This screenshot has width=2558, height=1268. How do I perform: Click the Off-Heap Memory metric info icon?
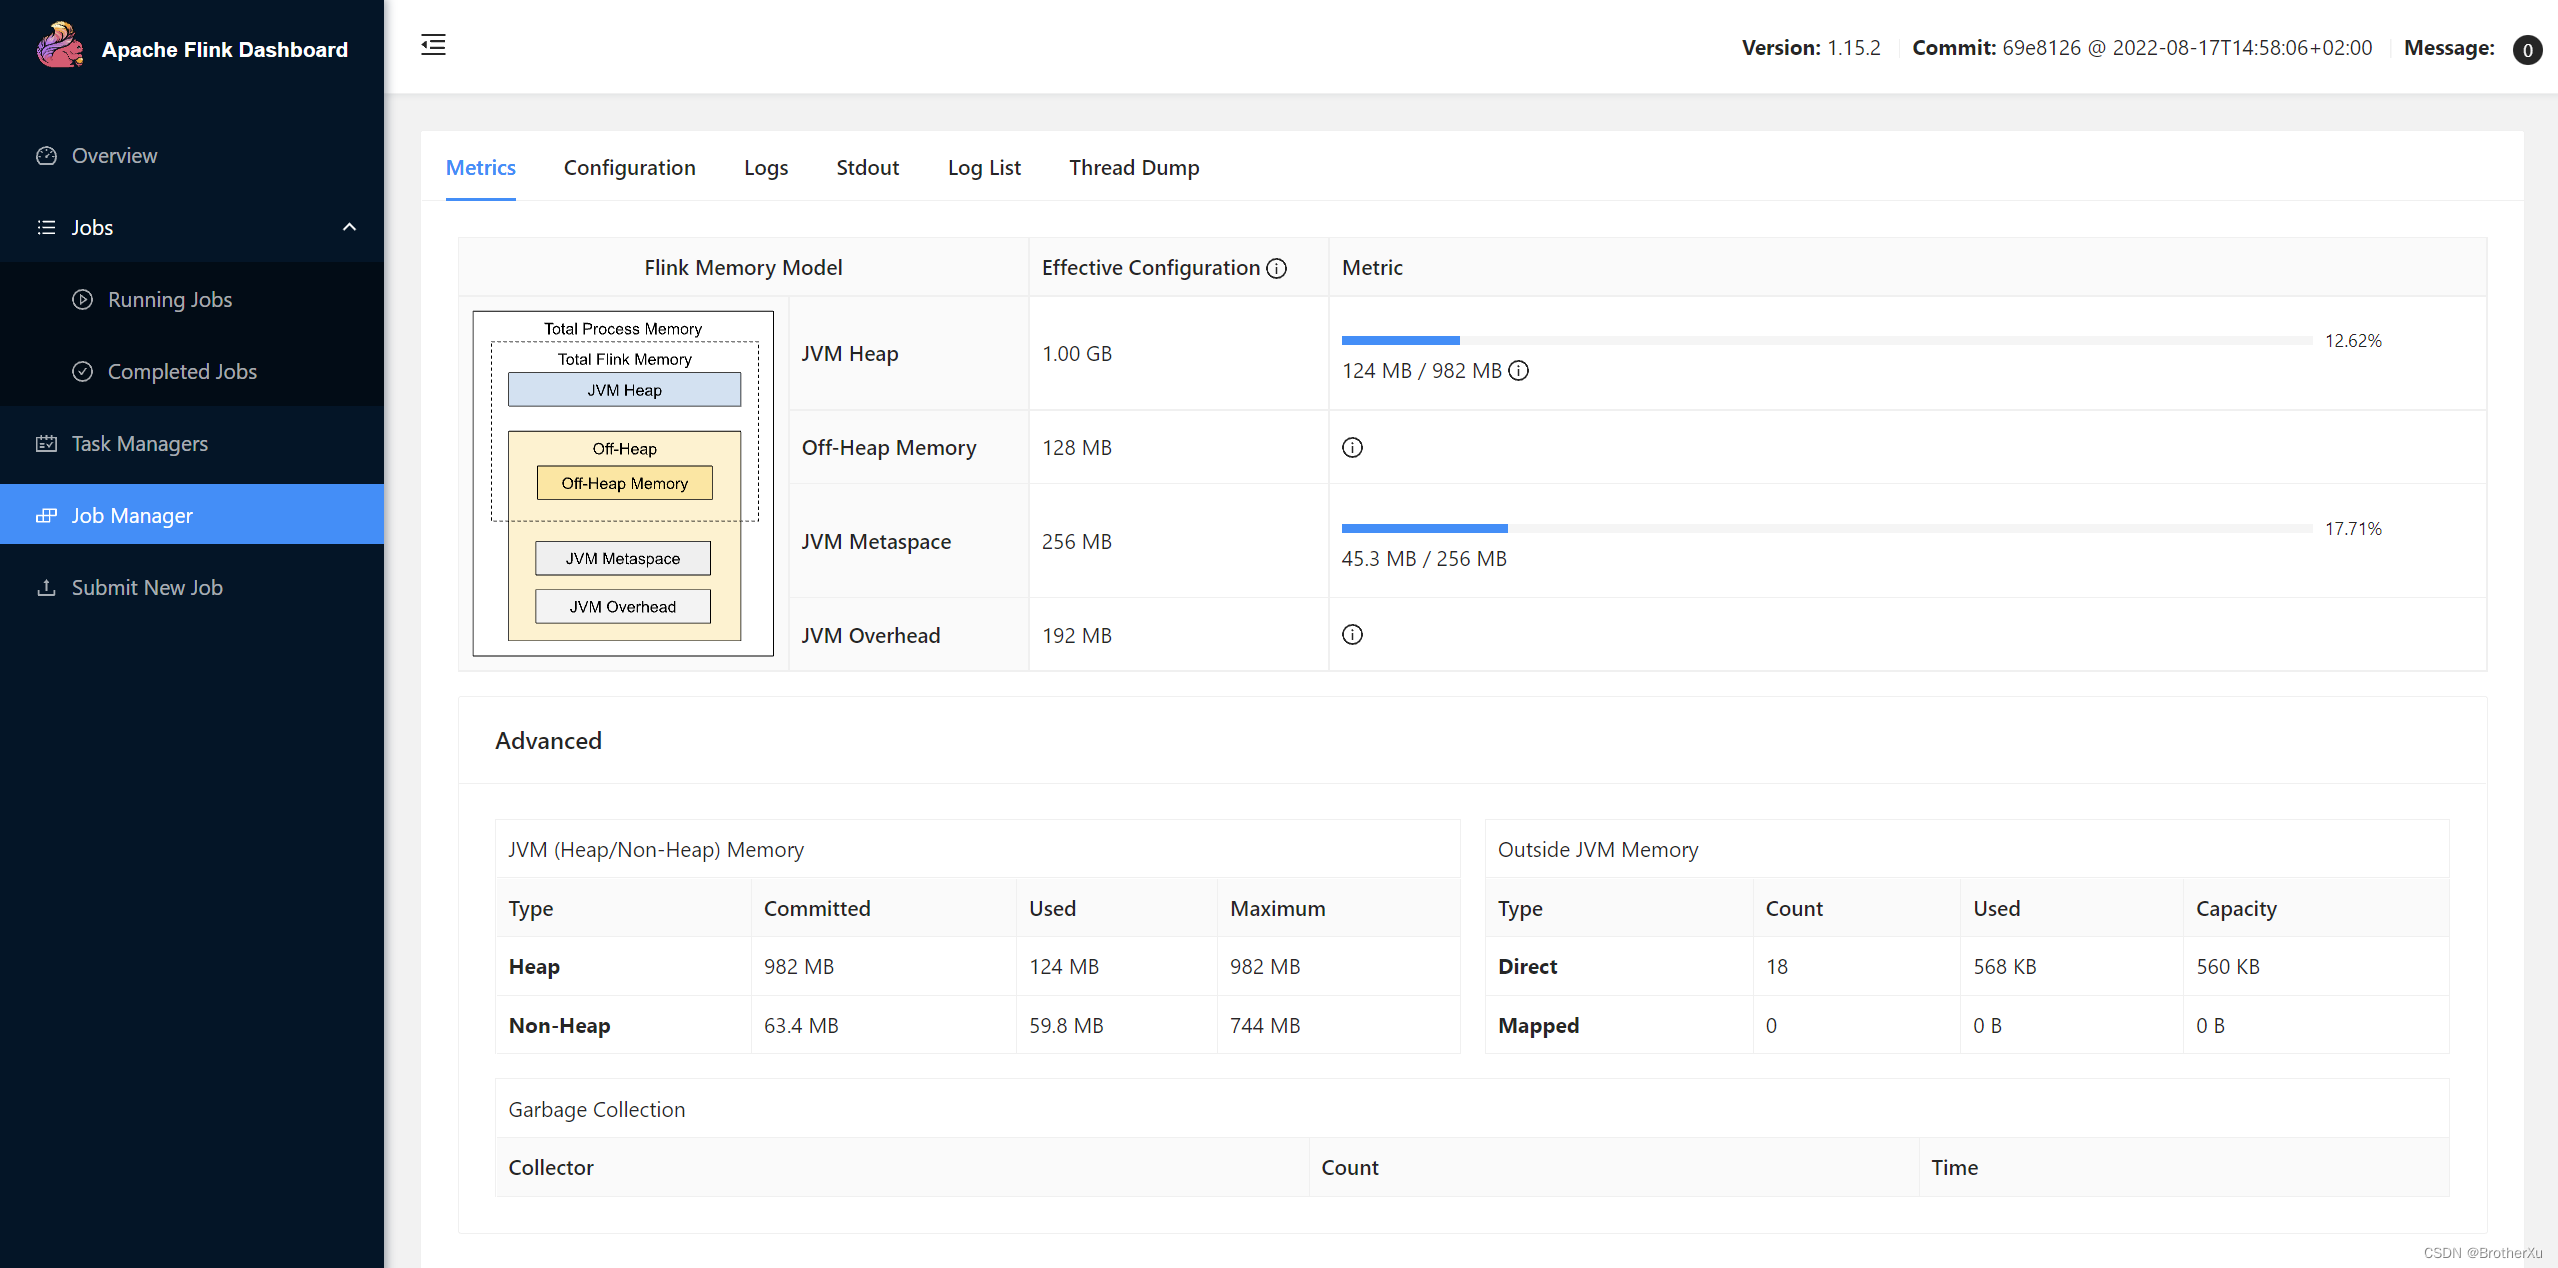1352,447
